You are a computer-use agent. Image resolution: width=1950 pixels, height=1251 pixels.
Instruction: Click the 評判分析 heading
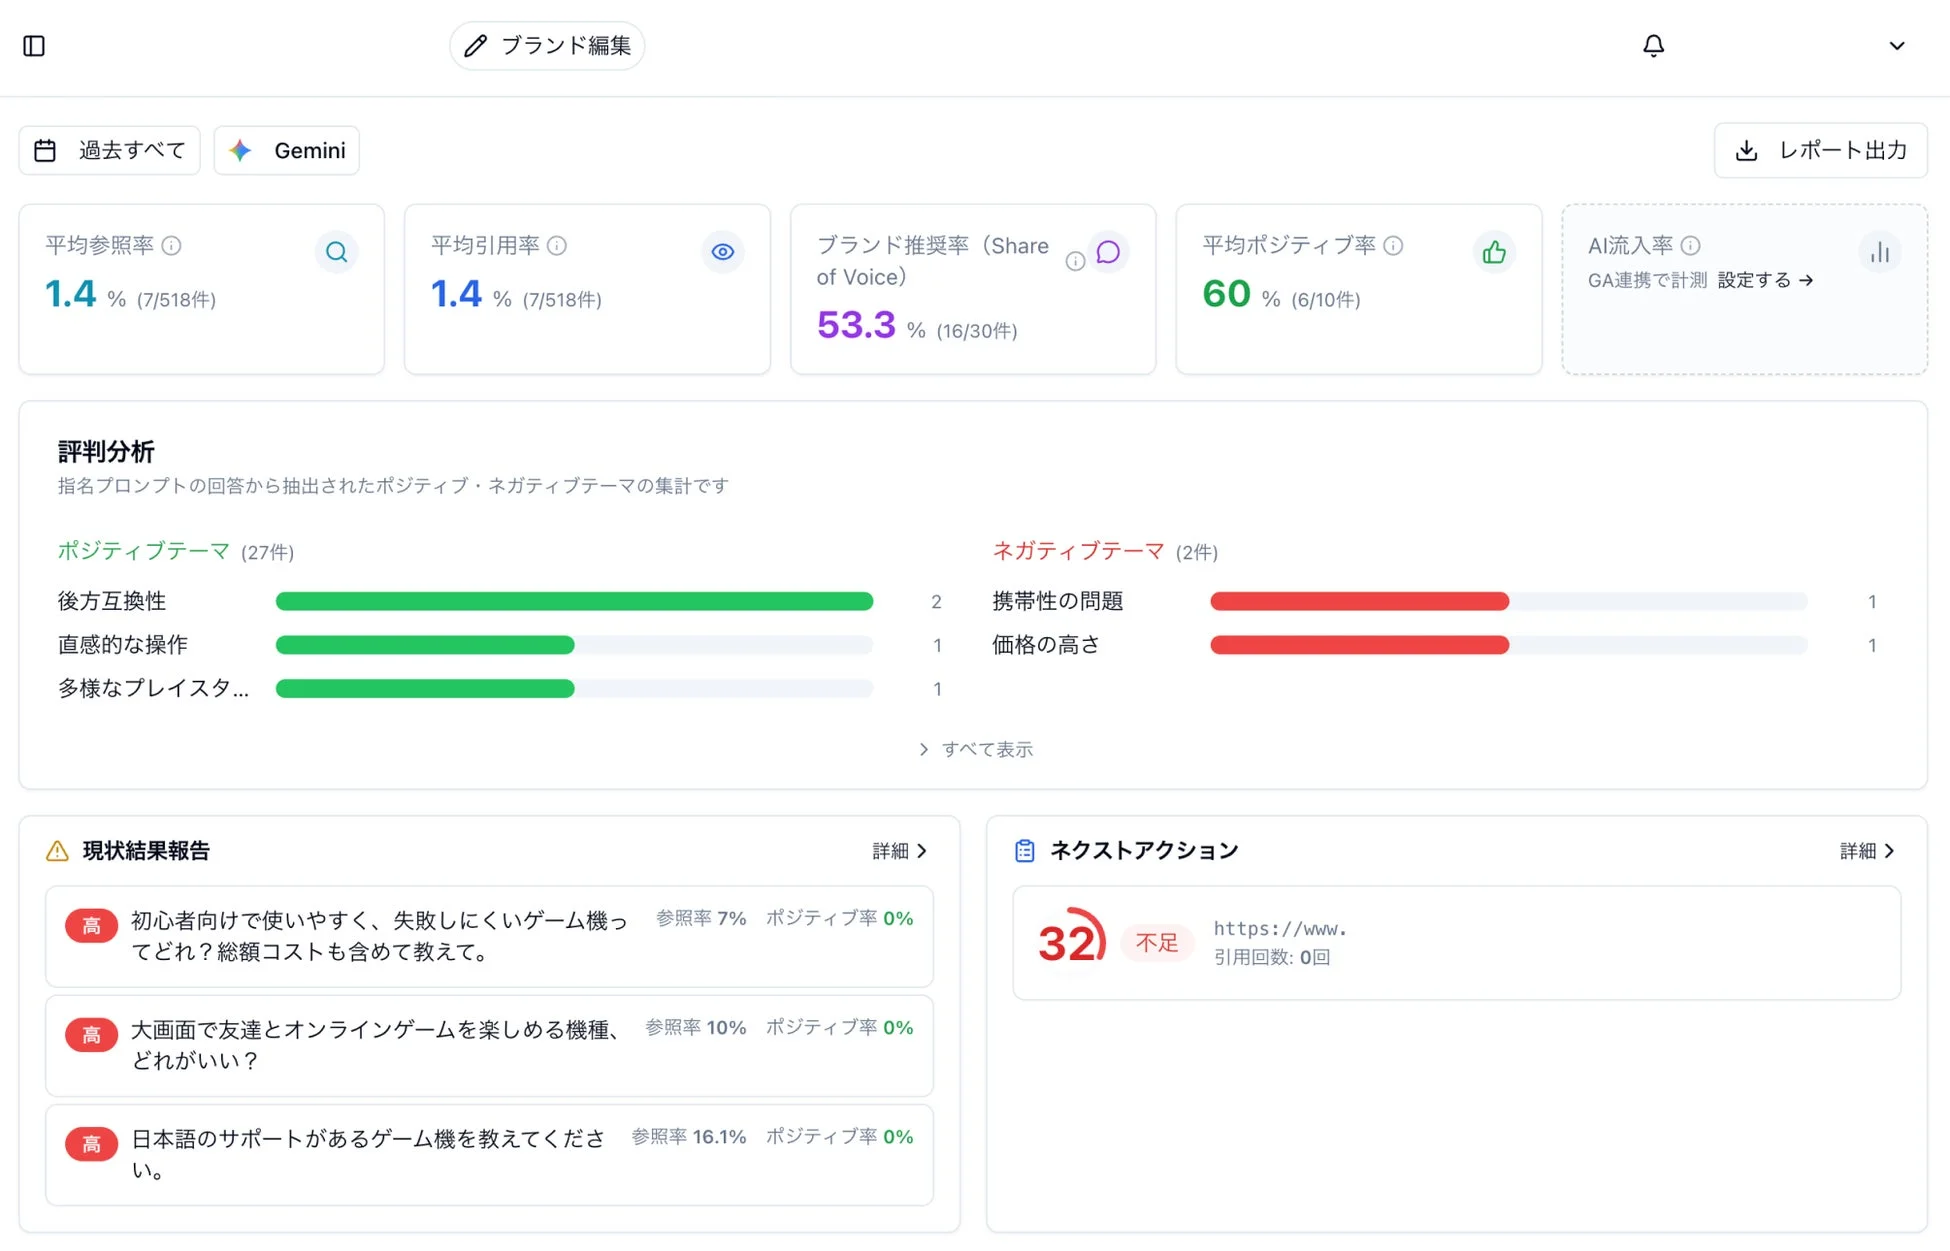(x=106, y=452)
